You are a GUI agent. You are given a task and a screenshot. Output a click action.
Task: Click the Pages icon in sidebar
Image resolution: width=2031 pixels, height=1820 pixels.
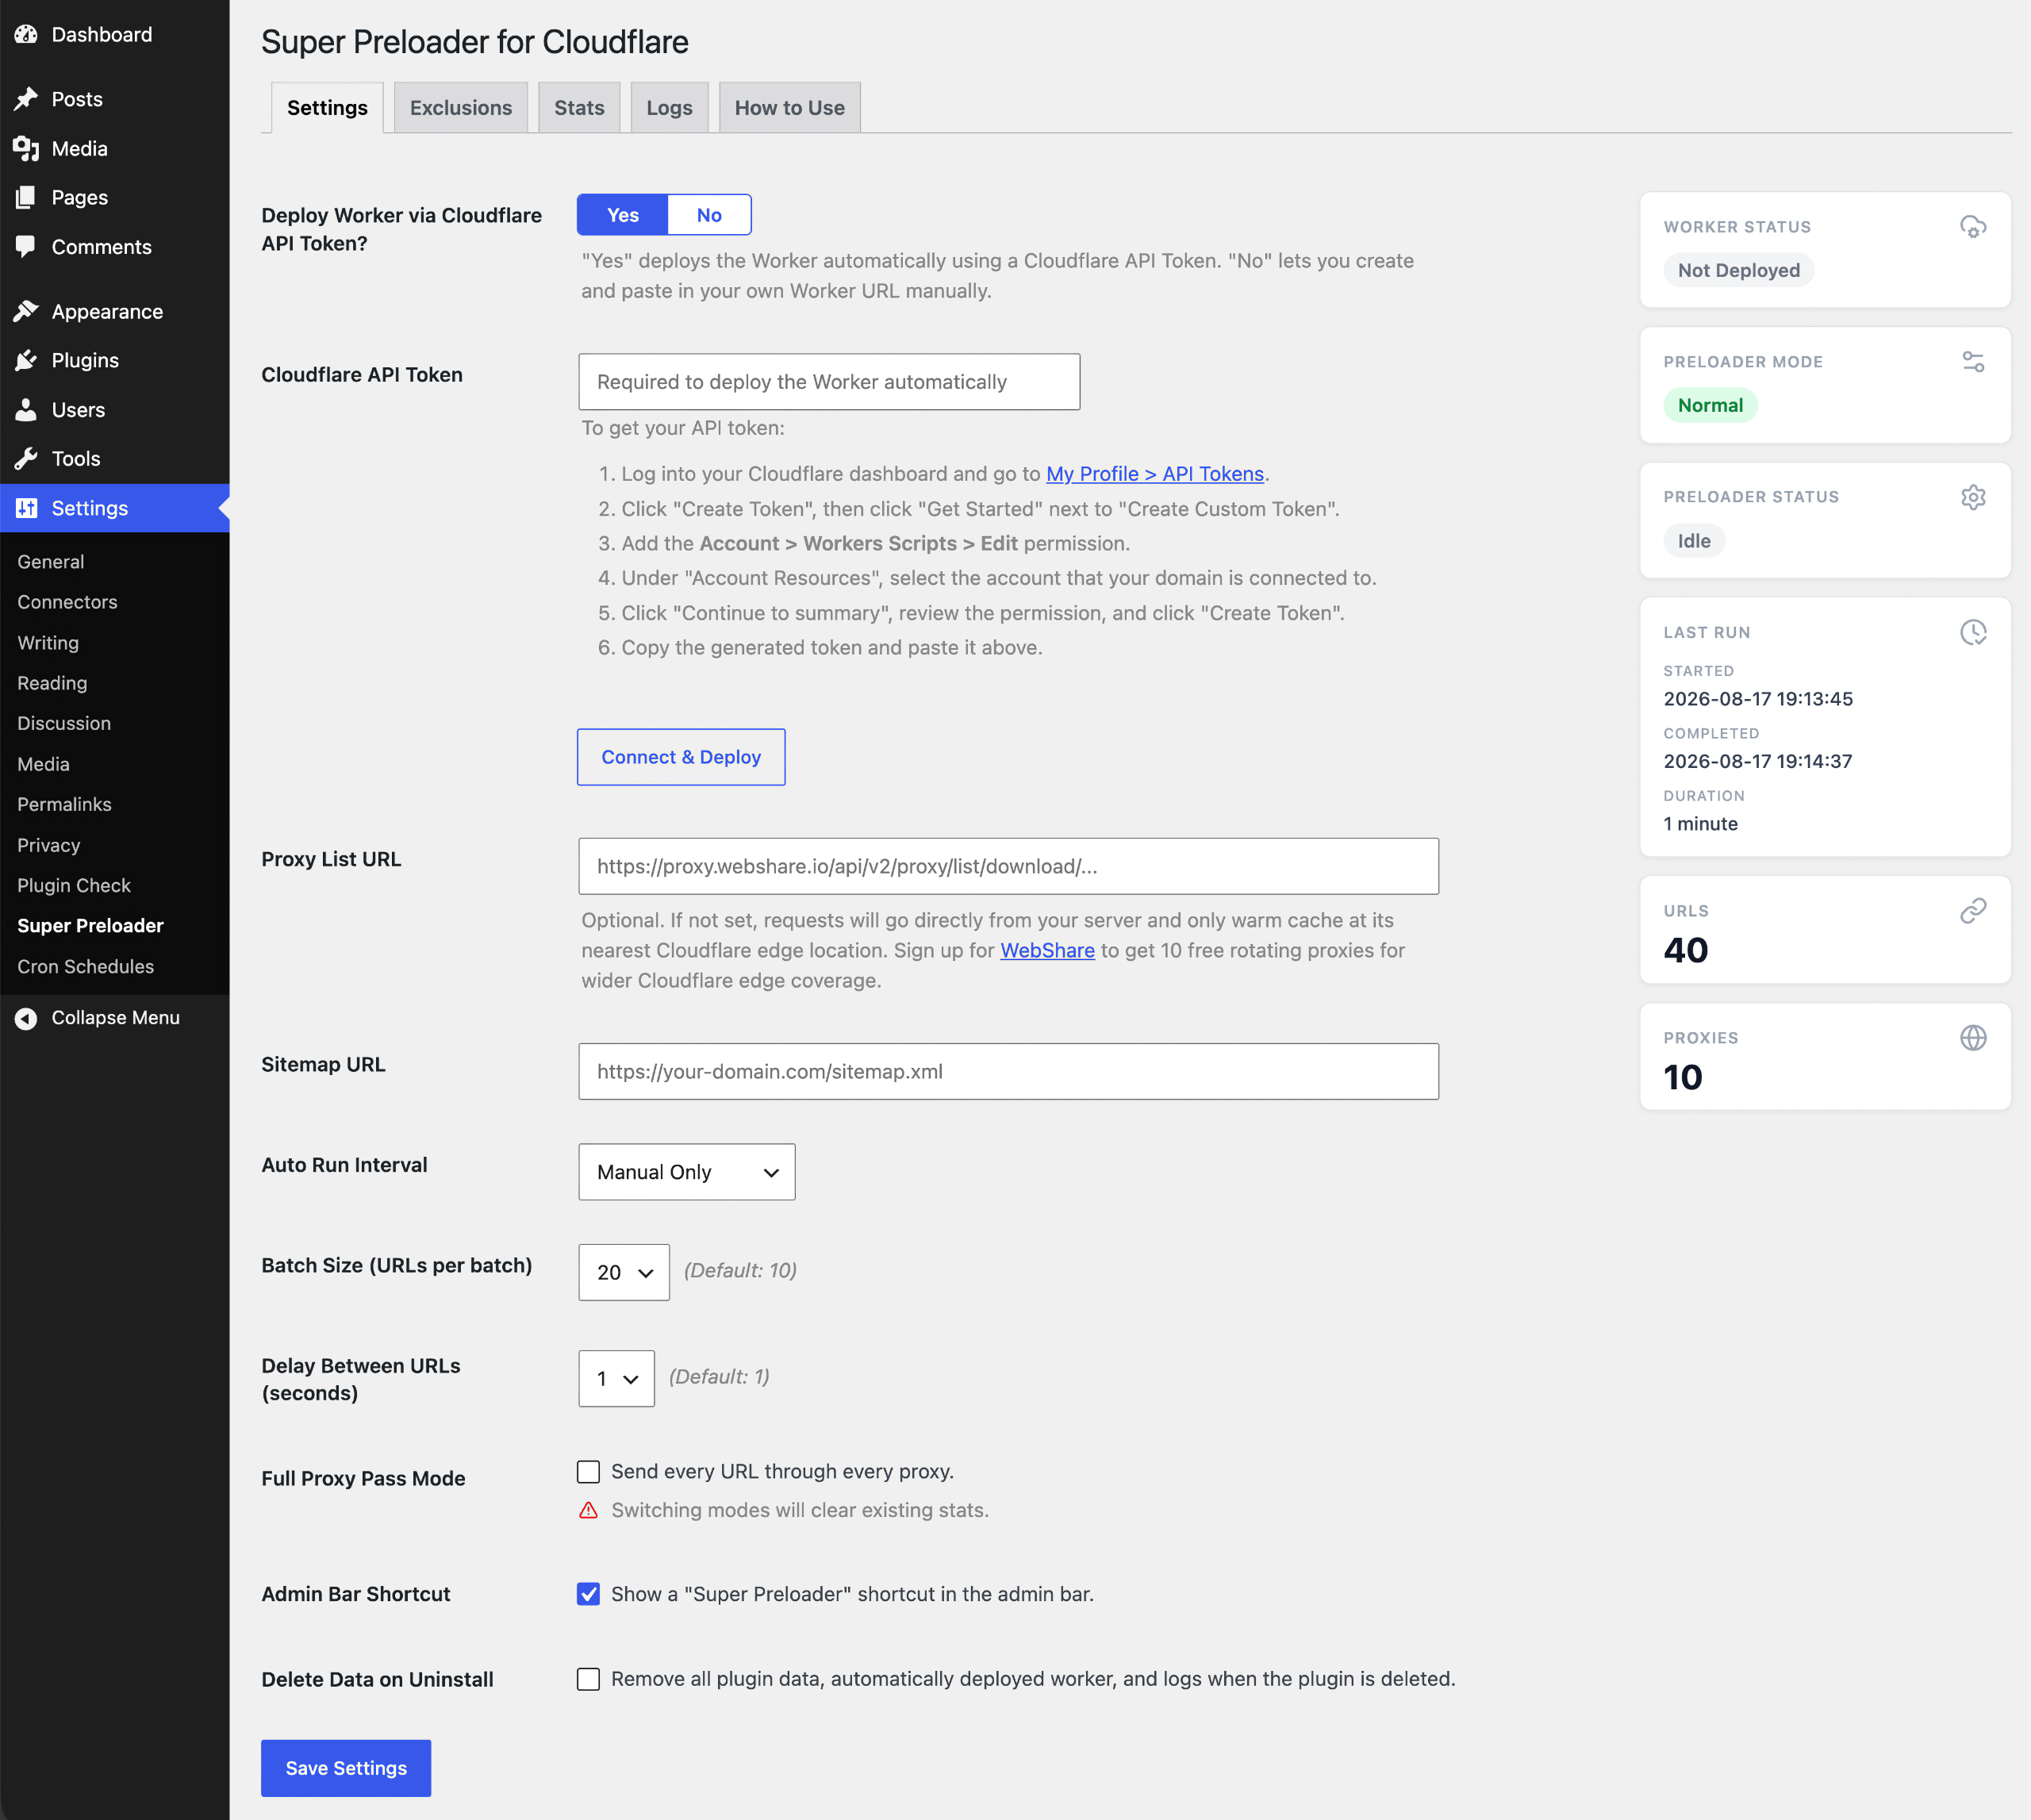point(26,198)
